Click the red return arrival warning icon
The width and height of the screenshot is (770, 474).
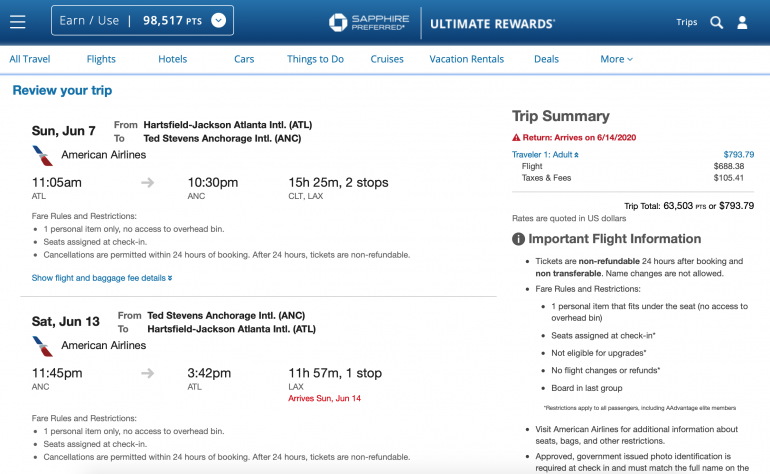pos(516,137)
